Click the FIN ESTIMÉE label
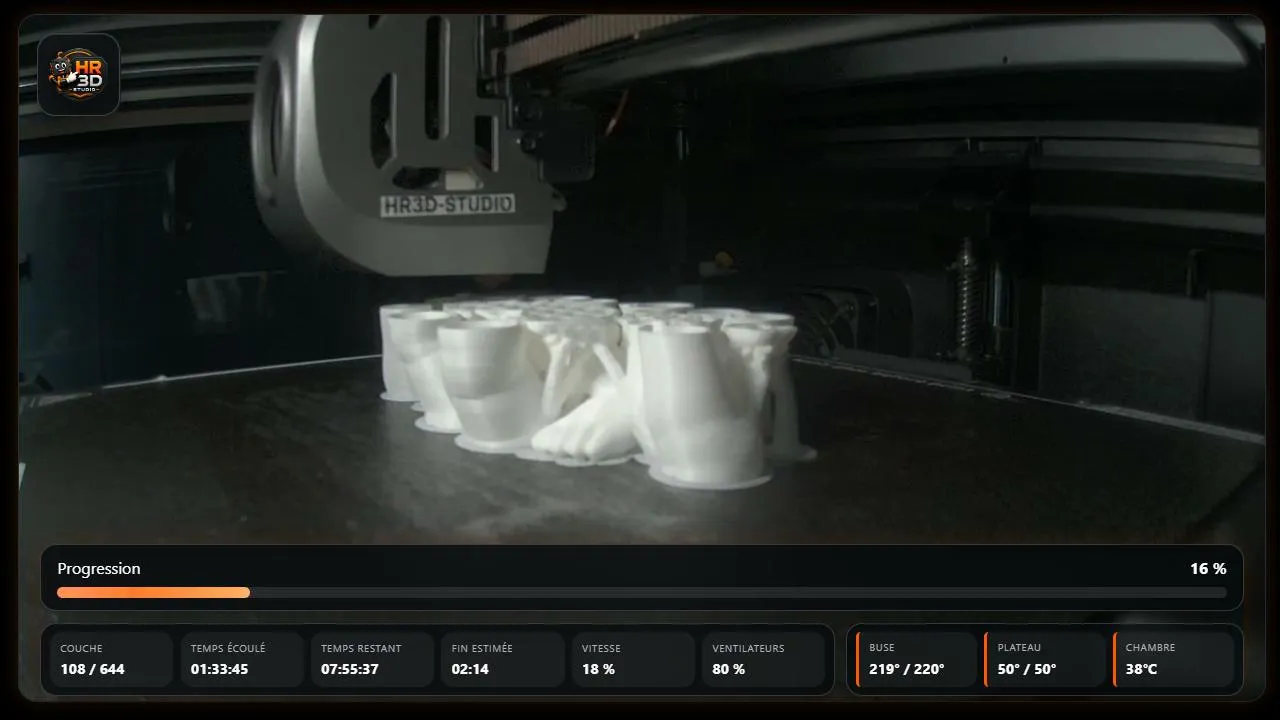Viewport: 1280px width, 720px height. (x=482, y=648)
